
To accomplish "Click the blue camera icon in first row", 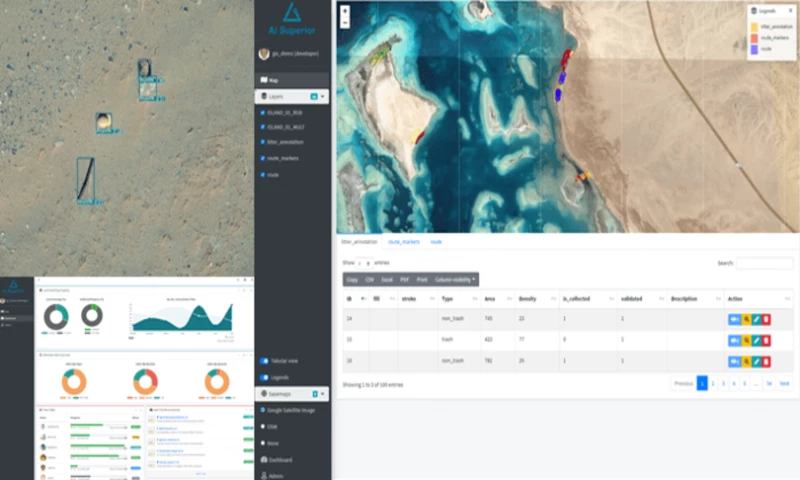I will coord(735,319).
